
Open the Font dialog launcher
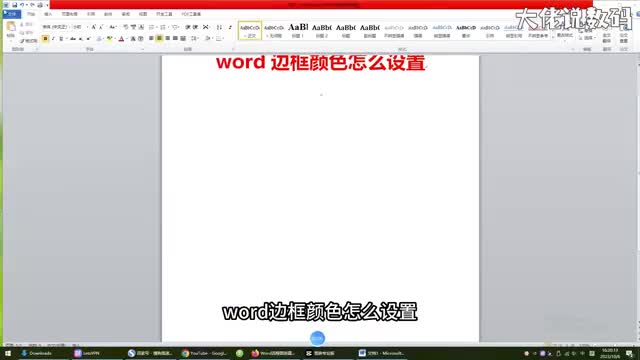click(142, 49)
